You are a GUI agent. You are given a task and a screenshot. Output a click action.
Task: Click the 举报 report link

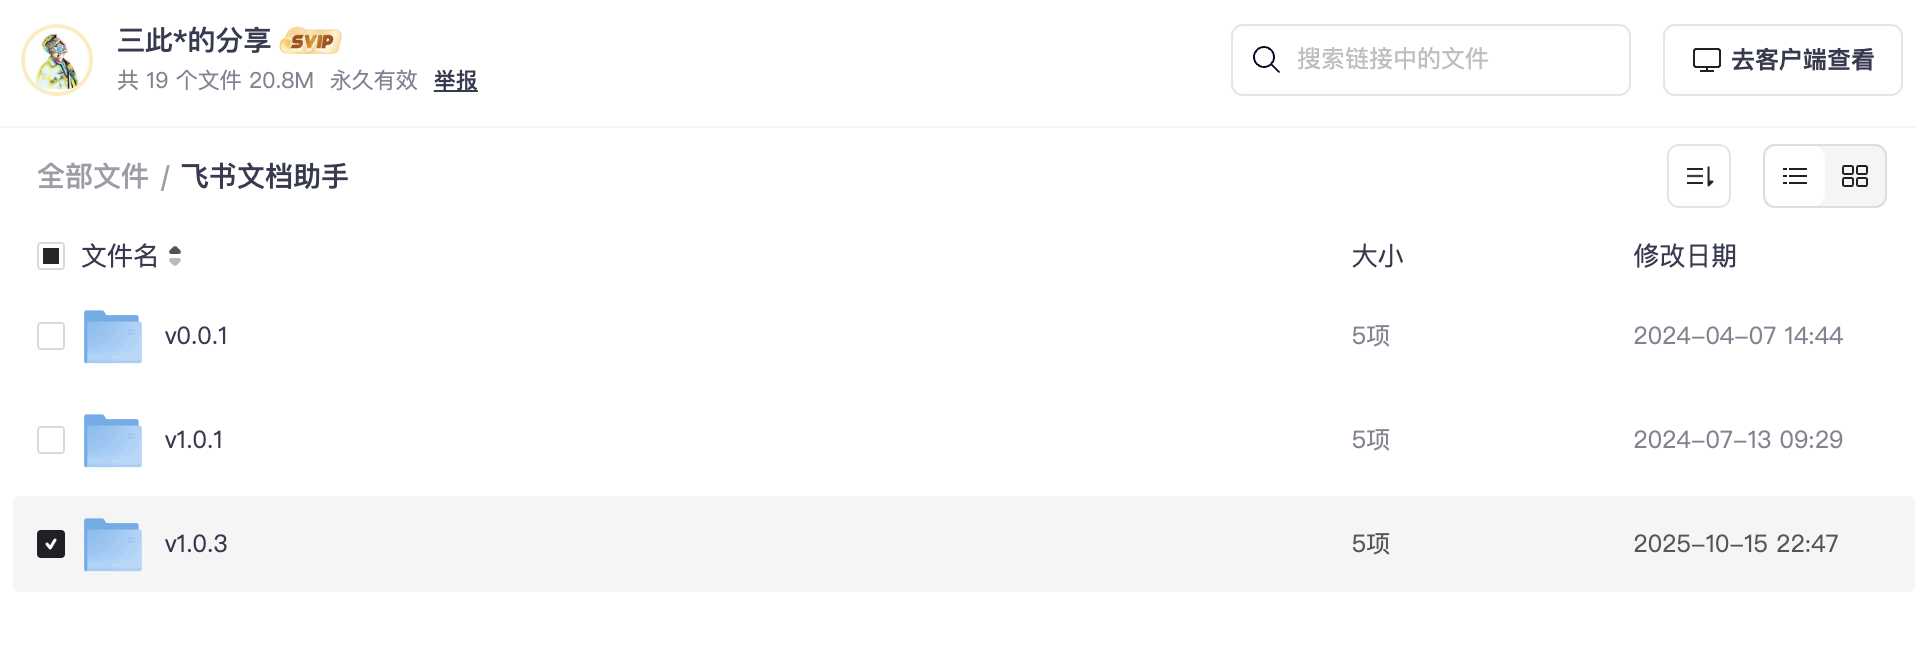(455, 81)
